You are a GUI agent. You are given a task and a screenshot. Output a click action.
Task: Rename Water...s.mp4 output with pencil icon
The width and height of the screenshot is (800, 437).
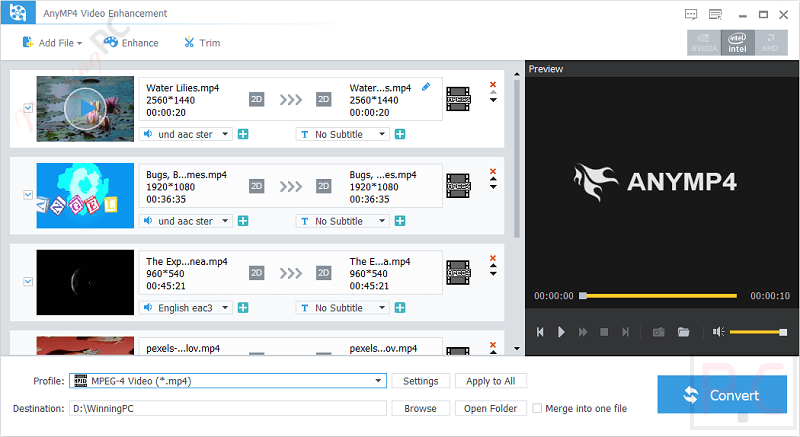pyautogui.click(x=426, y=87)
